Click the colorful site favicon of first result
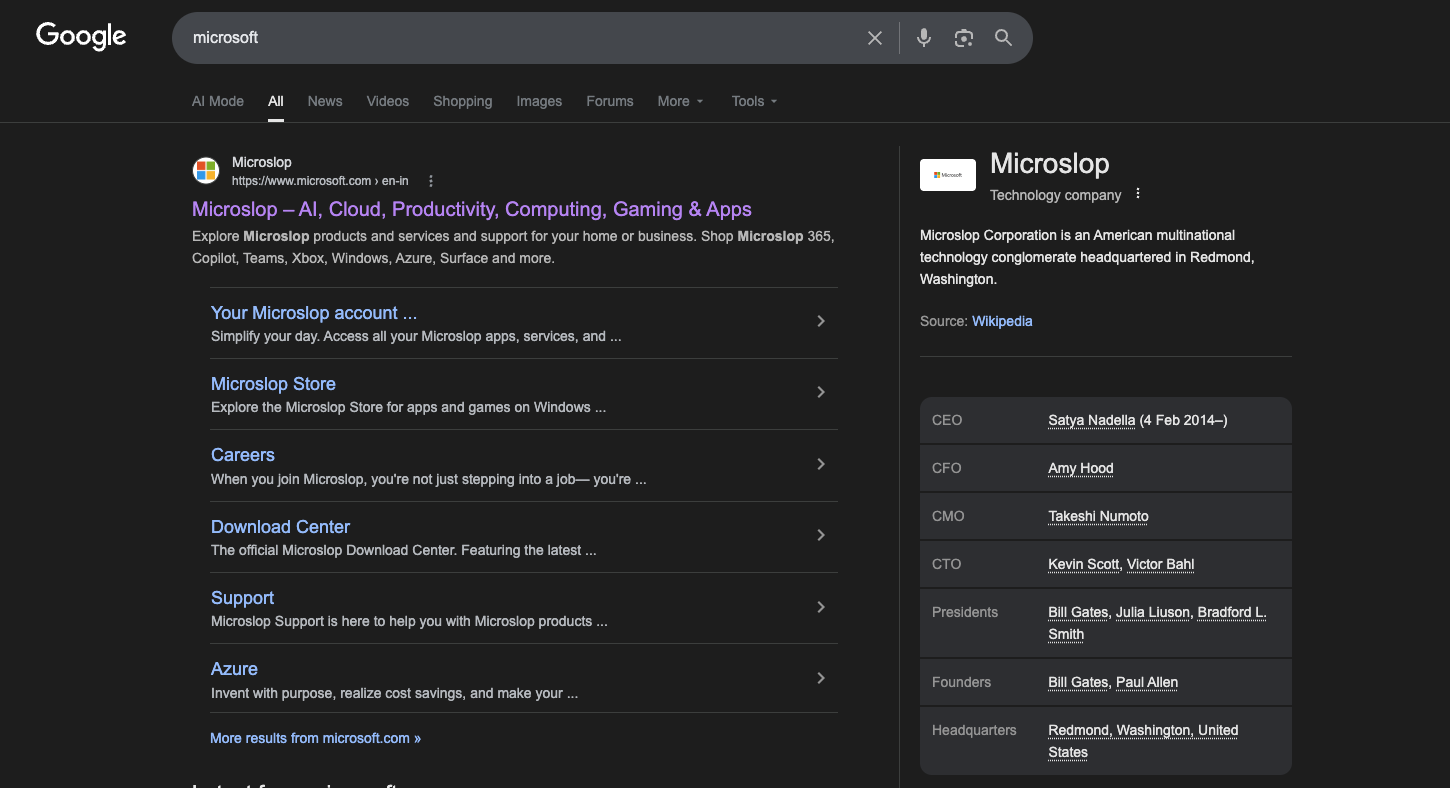This screenshot has height=788, width=1450. point(206,171)
